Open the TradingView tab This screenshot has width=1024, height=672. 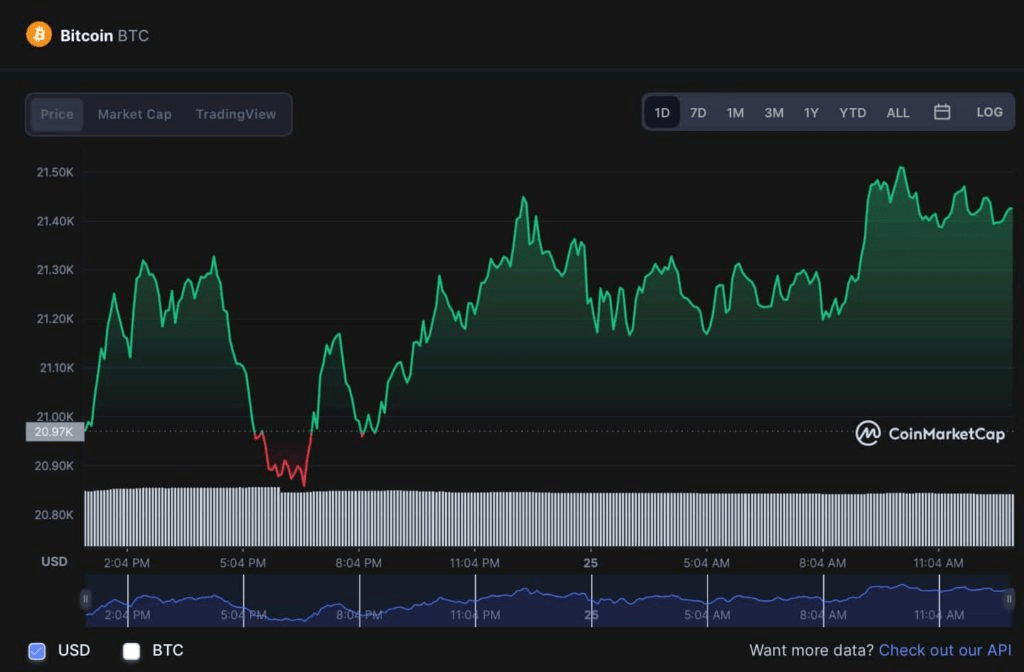click(236, 114)
